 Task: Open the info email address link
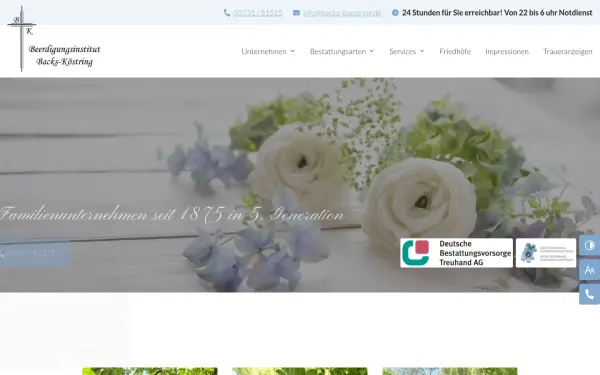coord(342,13)
